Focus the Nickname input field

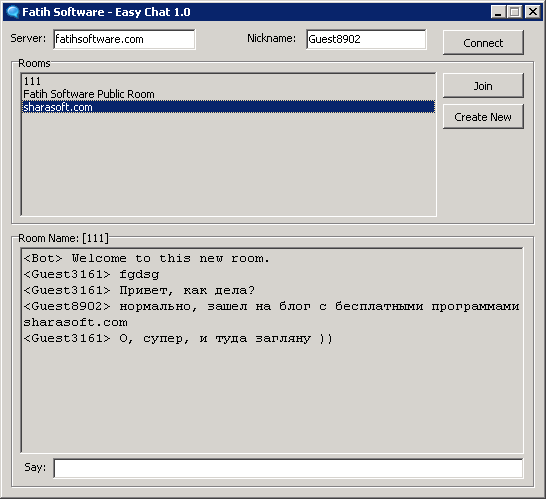click(x=366, y=39)
